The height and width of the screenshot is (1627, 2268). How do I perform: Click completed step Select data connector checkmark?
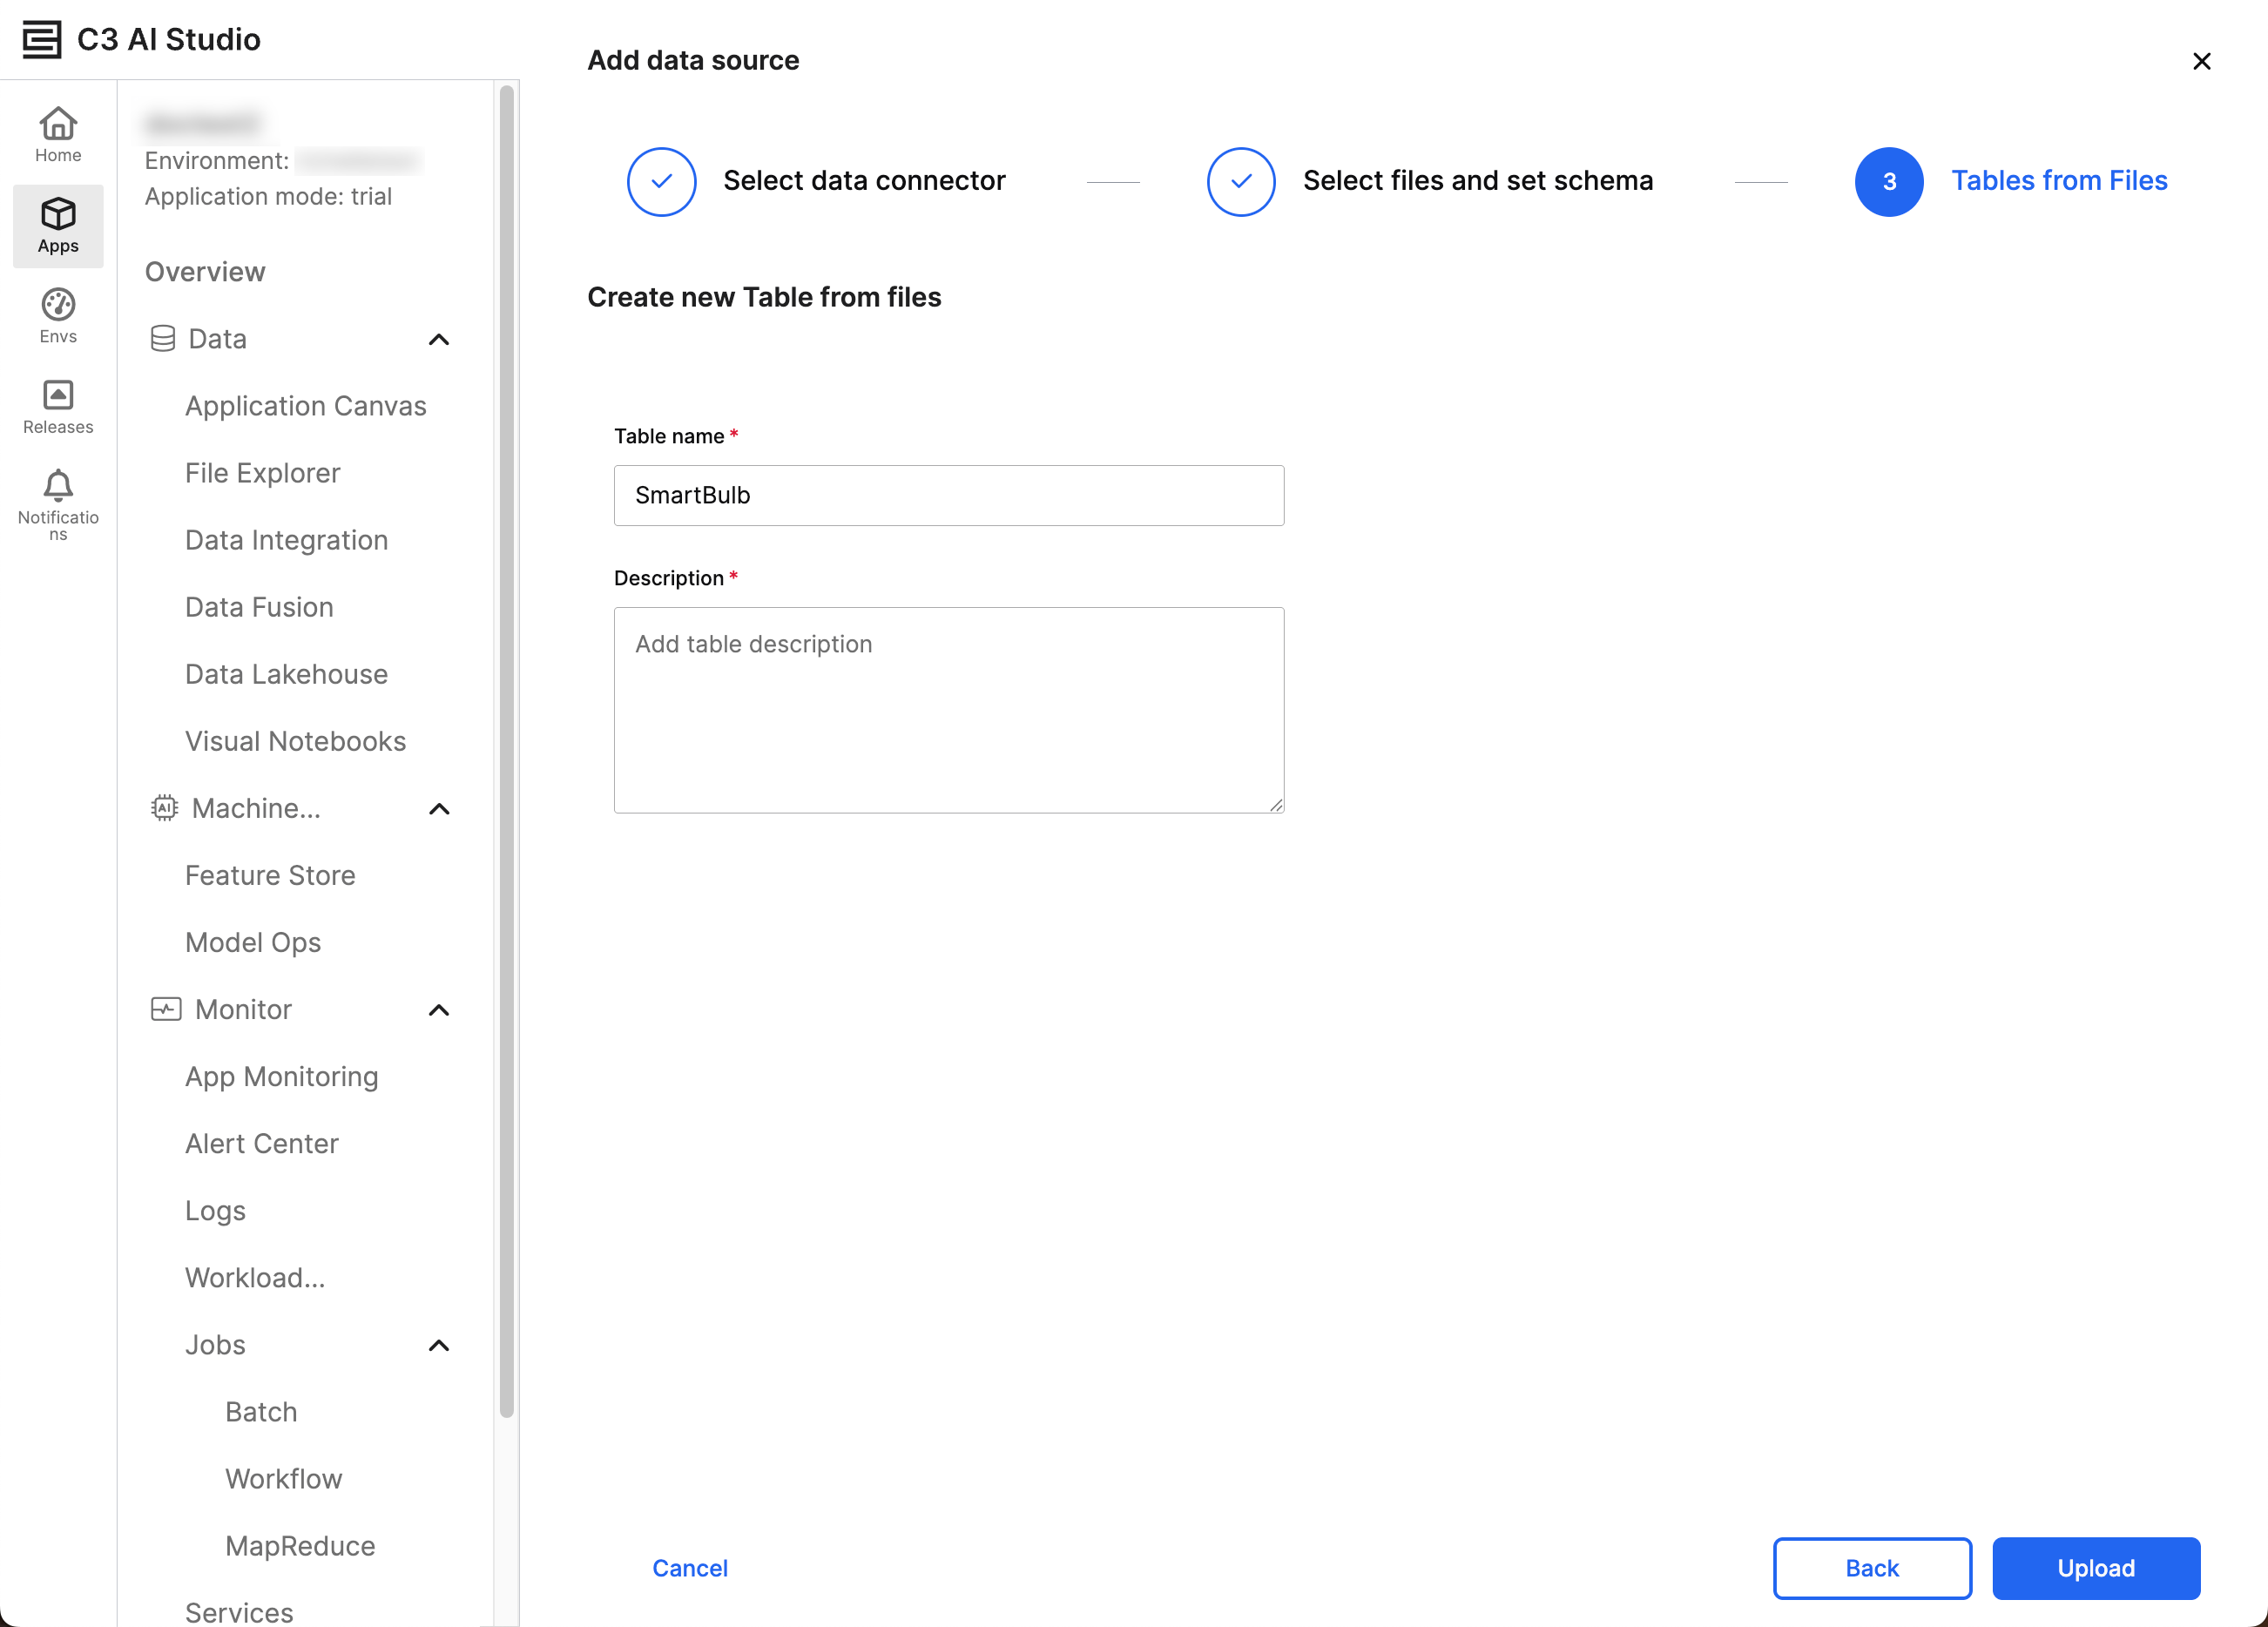[661, 182]
